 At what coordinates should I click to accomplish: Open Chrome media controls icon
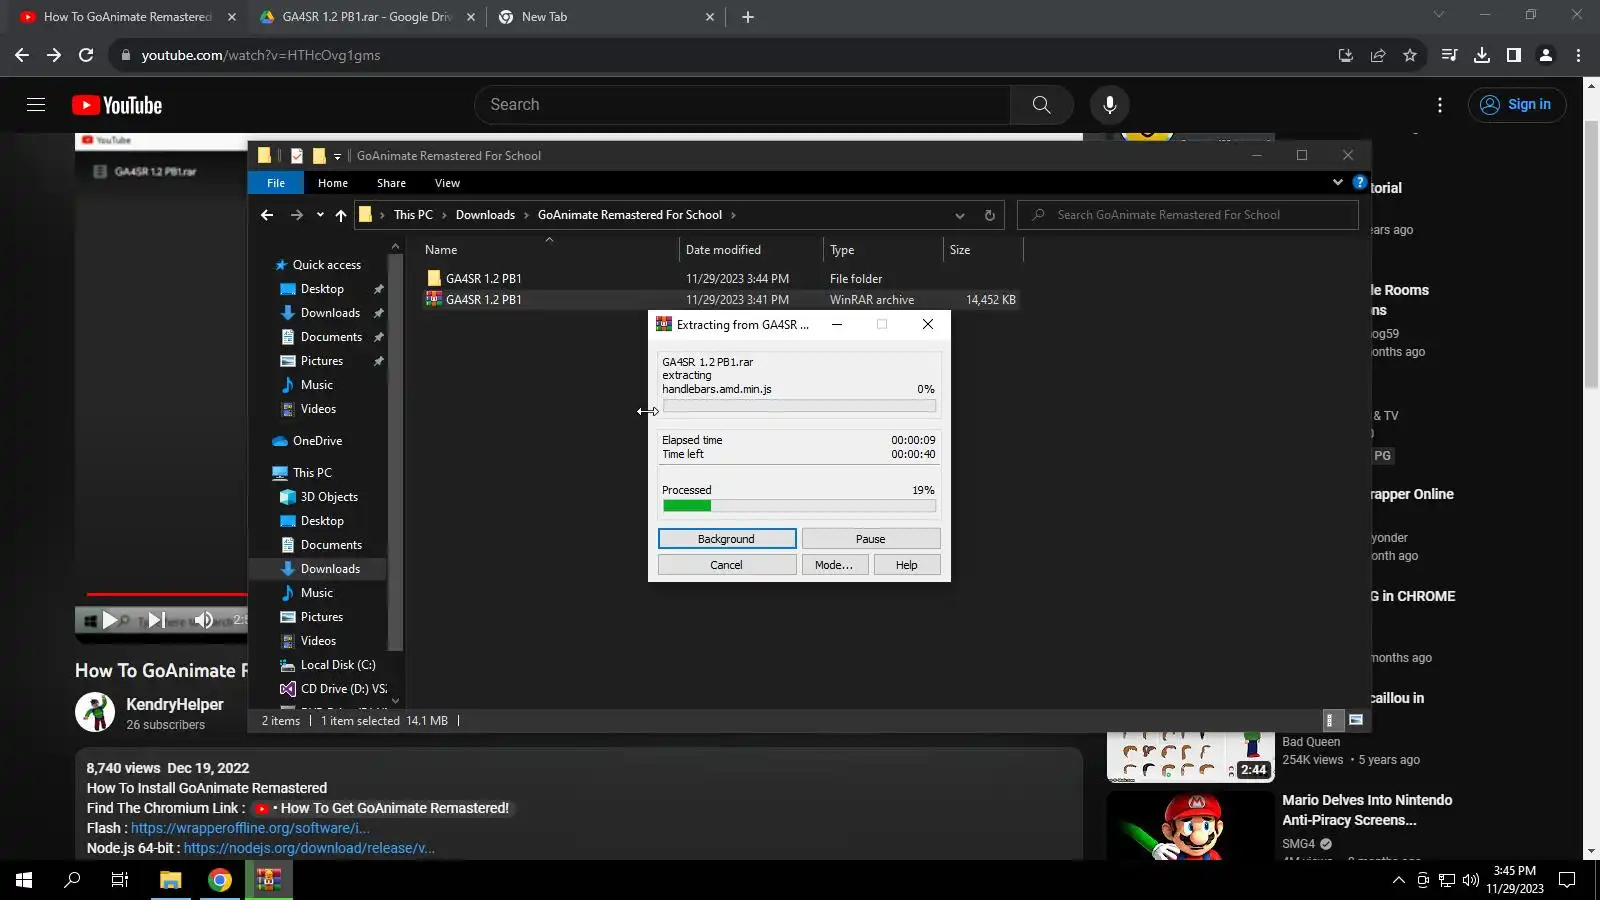coord(1449,55)
